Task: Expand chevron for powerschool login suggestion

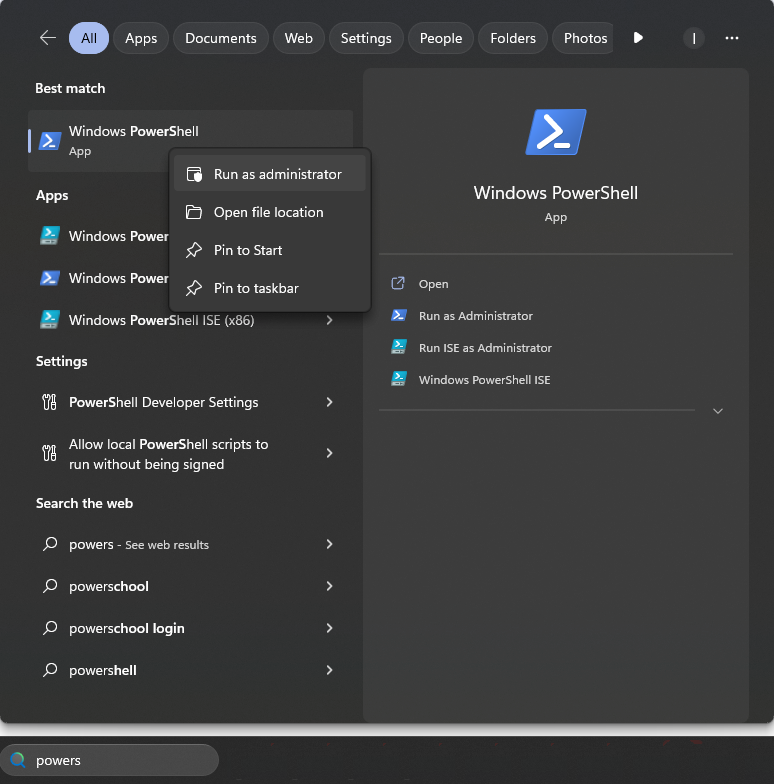Action: [x=329, y=628]
